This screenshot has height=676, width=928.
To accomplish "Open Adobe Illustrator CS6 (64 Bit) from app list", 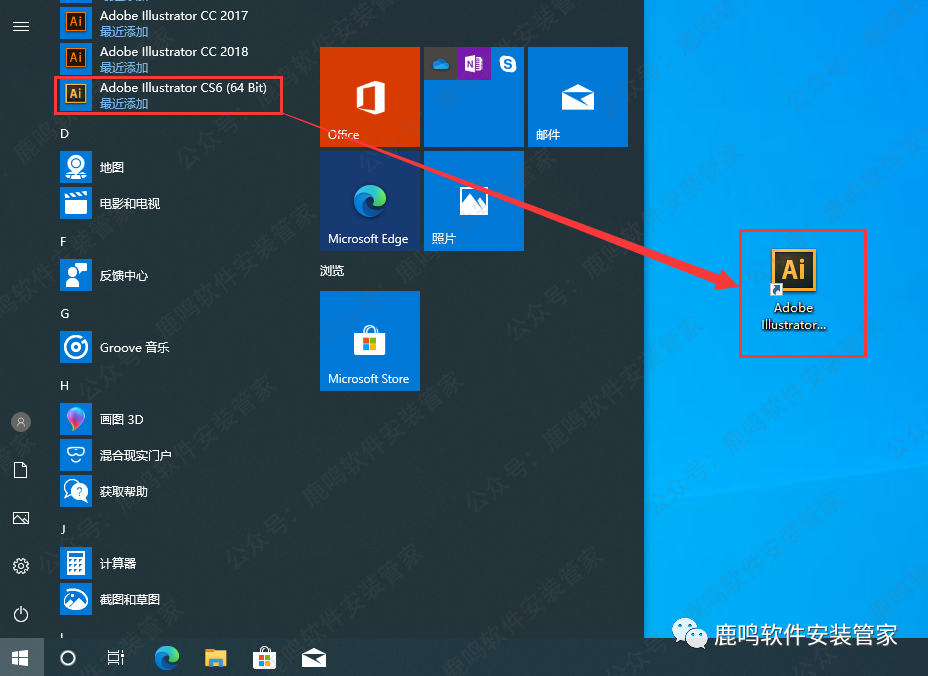I will 168,95.
